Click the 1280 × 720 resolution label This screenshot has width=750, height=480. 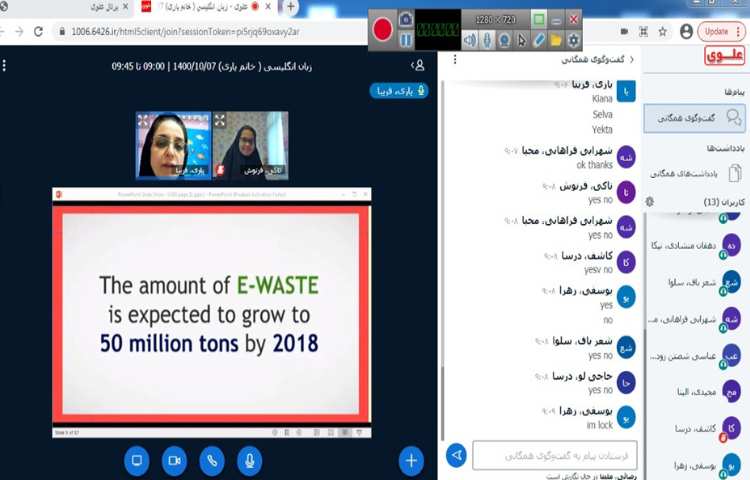click(496, 20)
